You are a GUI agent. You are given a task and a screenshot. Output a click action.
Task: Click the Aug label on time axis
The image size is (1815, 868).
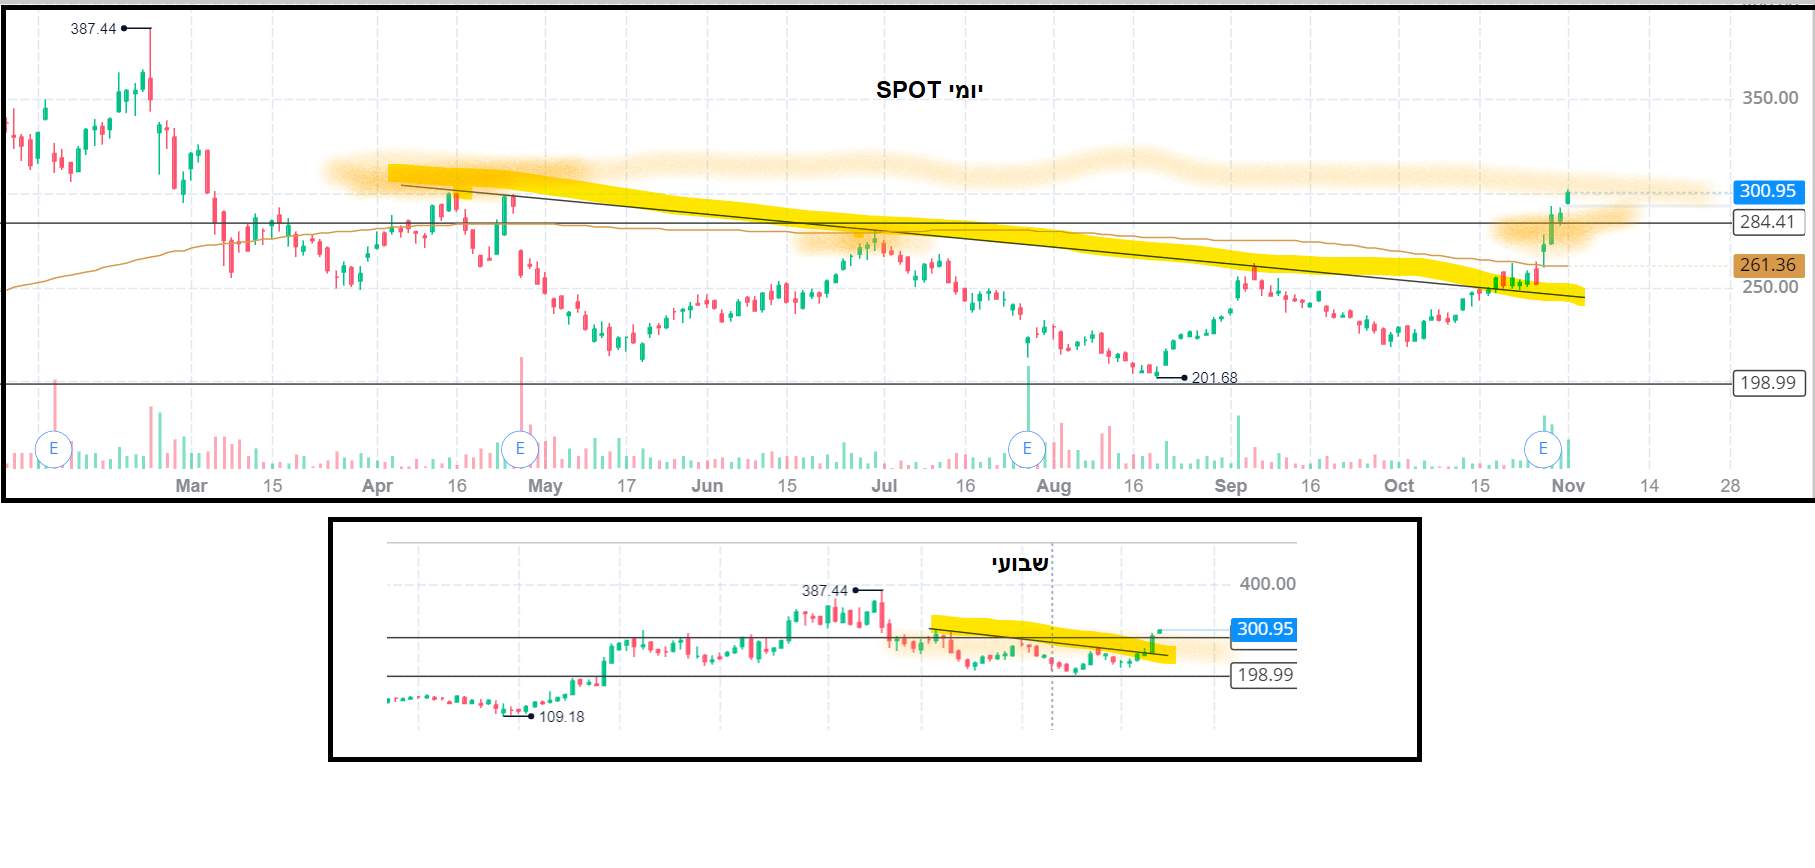click(1054, 486)
